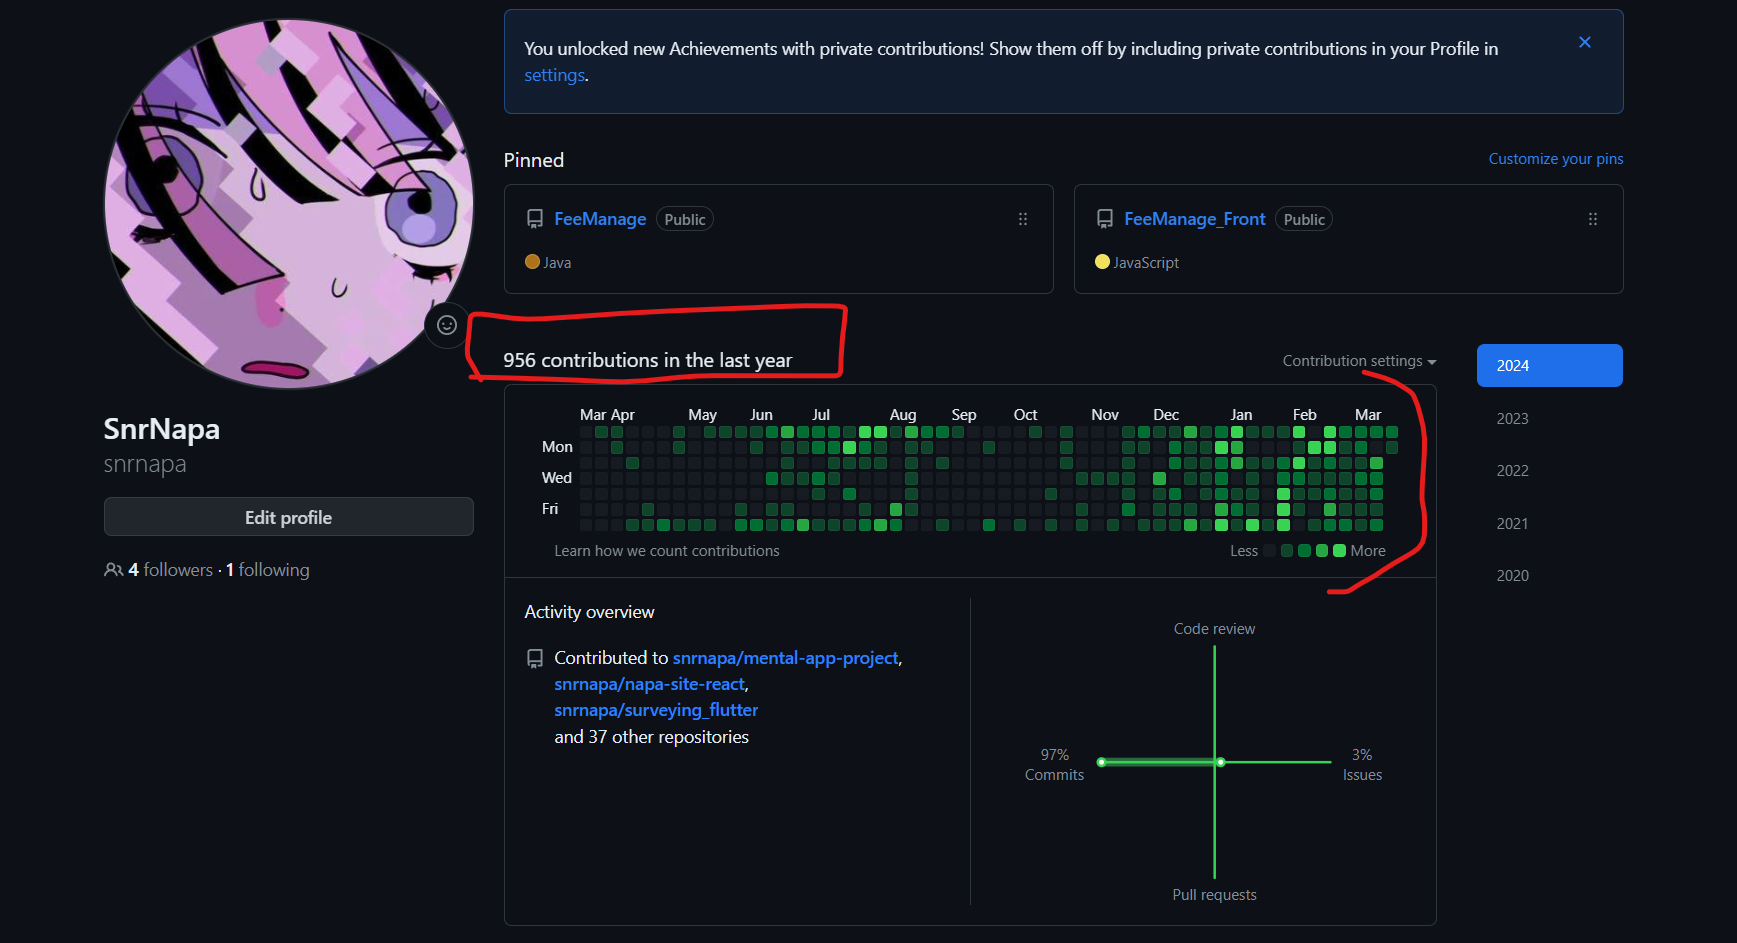The height and width of the screenshot is (943, 1737).
Task: Click the Activity overview heading
Action: click(589, 612)
